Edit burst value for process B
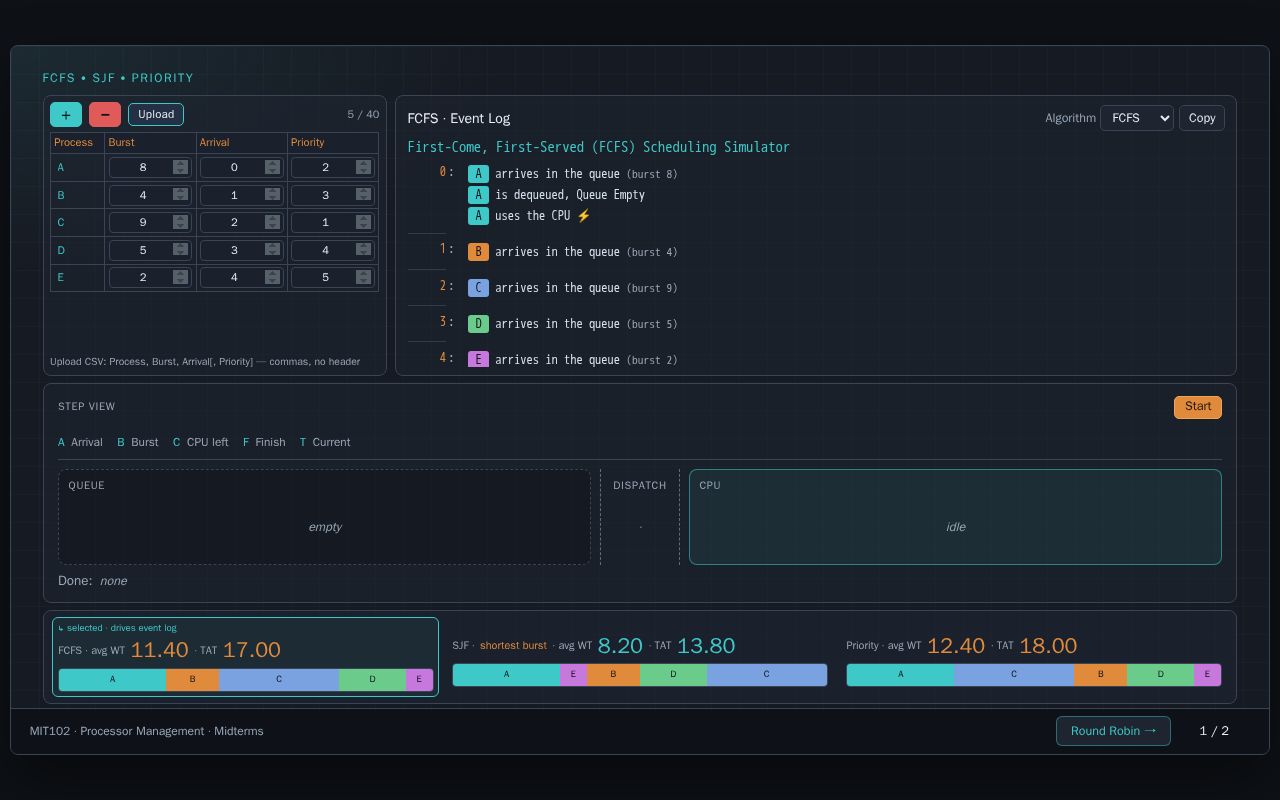The width and height of the screenshot is (1280, 800). coord(150,195)
